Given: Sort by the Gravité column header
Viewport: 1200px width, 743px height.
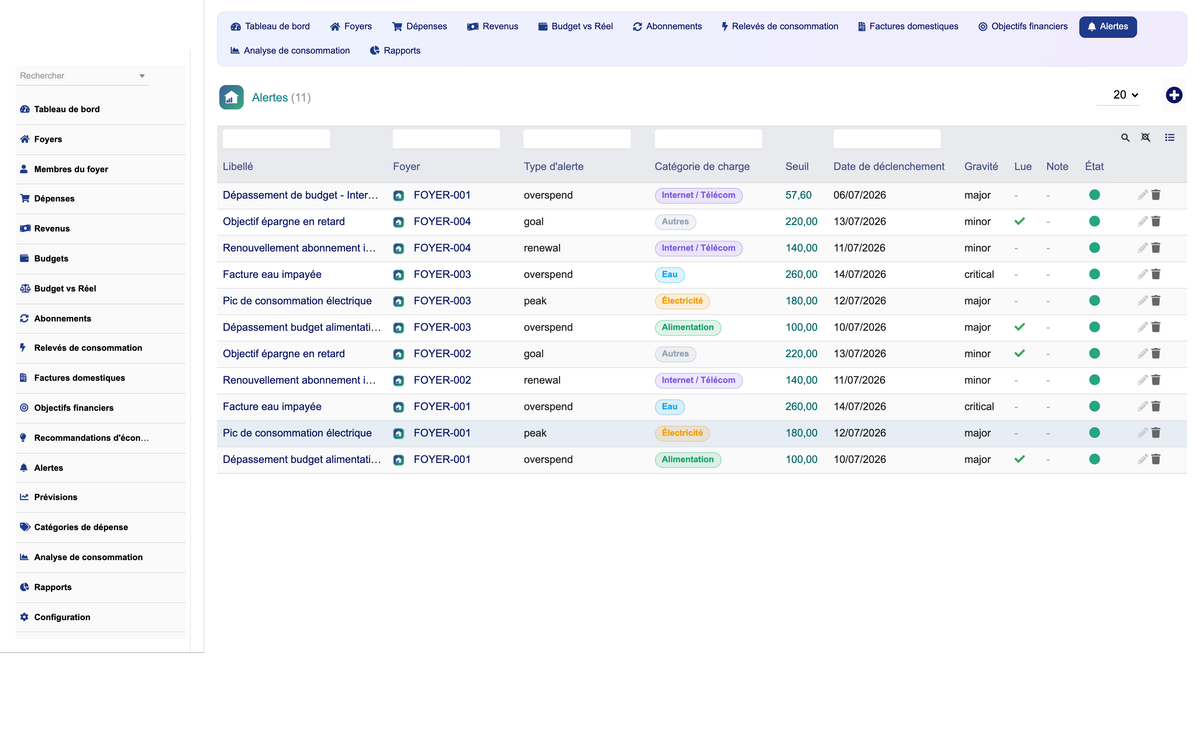Looking at the screenshot, I should click(981, 167).
